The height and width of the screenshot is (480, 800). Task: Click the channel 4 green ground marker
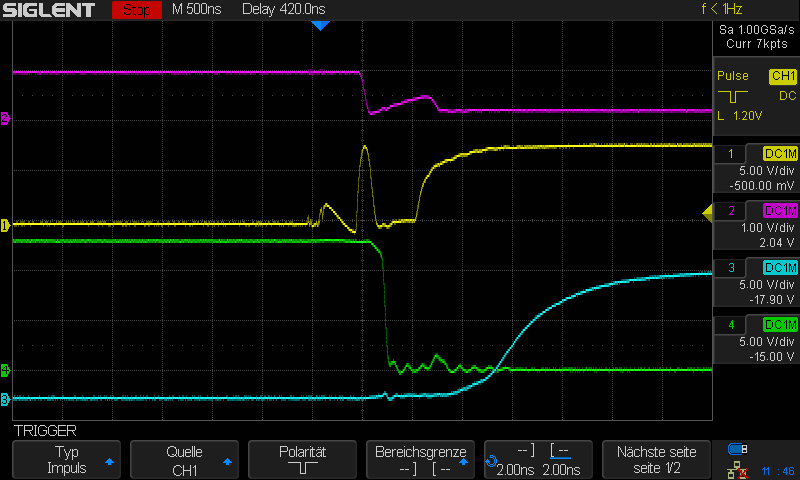pos(5,370)
